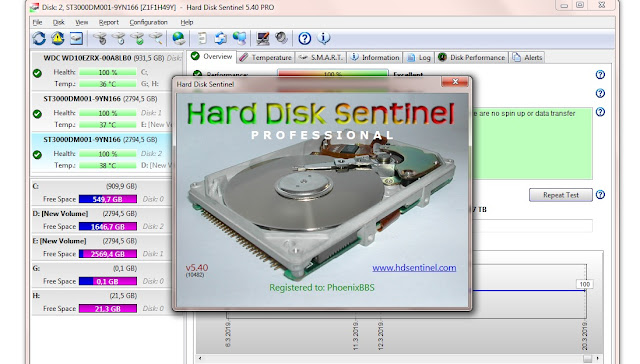This screenshot has height=364, width=640.
Task: Open the www.hdsentinel.com link
Action: (414, 268)
